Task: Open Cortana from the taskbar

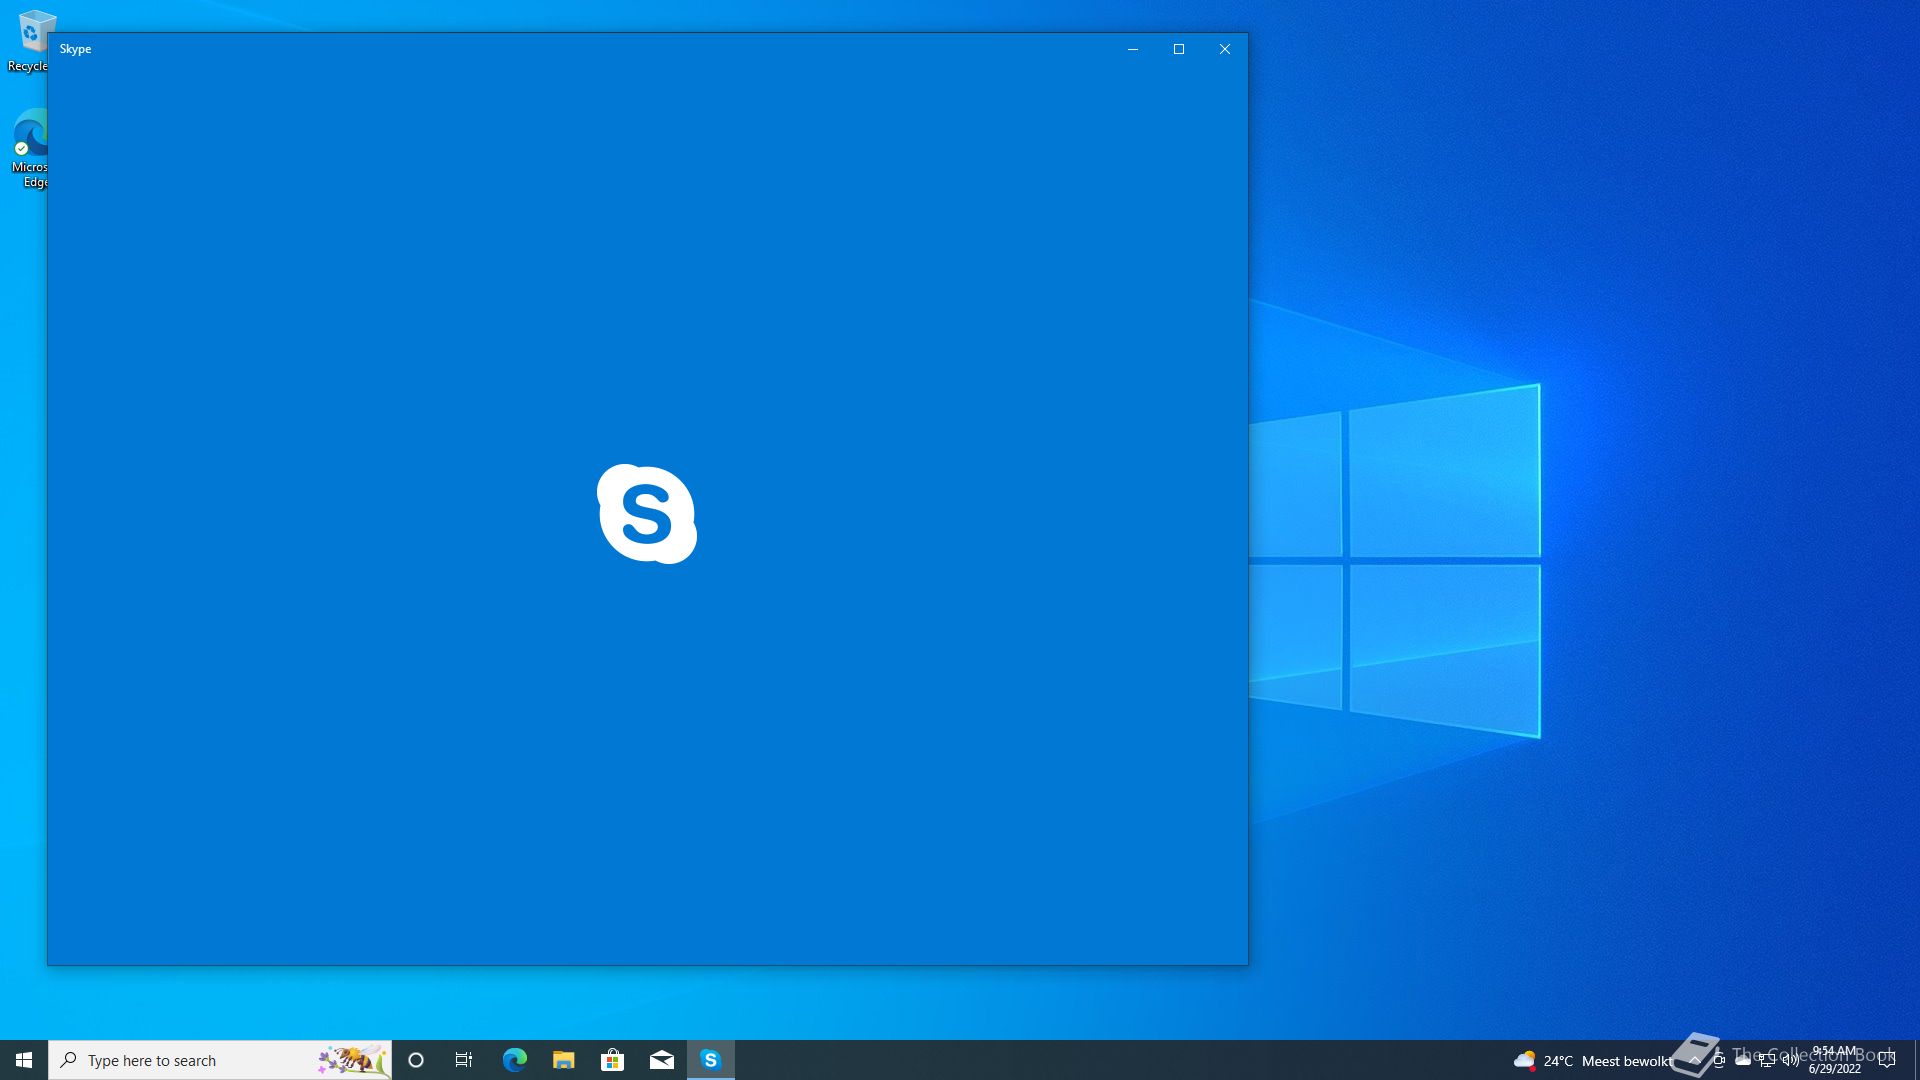Action: coord(416,1060)
